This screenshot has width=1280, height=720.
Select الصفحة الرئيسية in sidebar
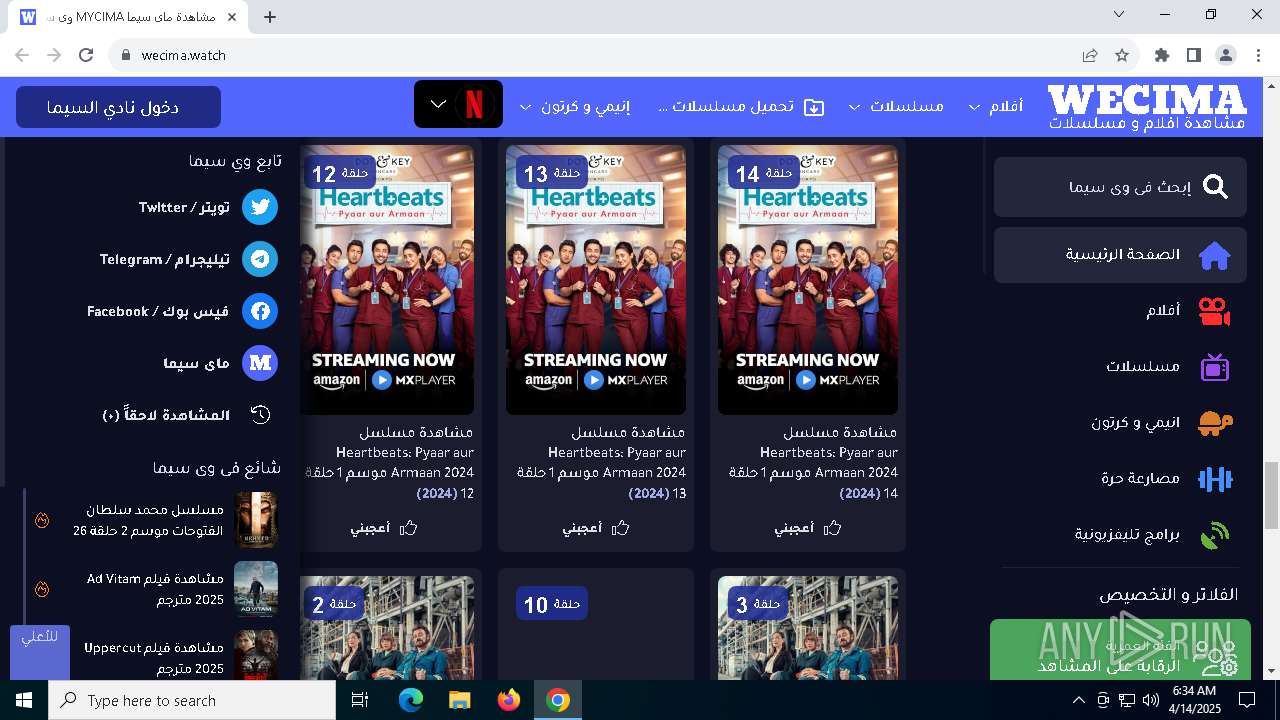pos(1120,255)
